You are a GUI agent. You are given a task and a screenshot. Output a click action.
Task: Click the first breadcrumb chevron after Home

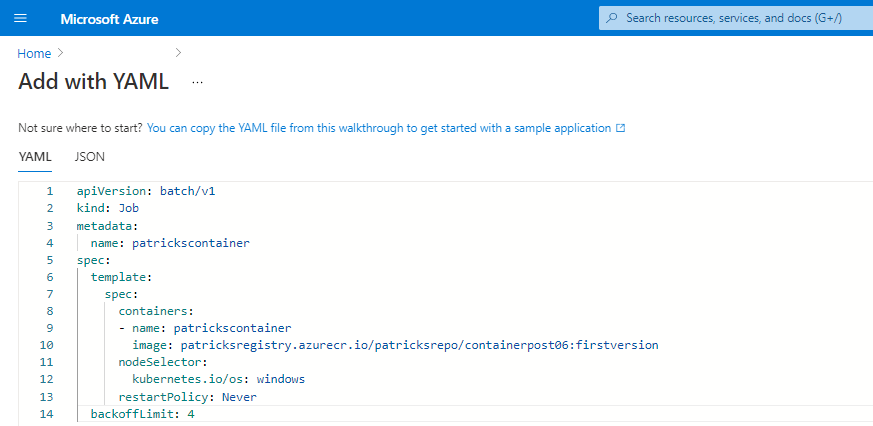click(61, 53)
